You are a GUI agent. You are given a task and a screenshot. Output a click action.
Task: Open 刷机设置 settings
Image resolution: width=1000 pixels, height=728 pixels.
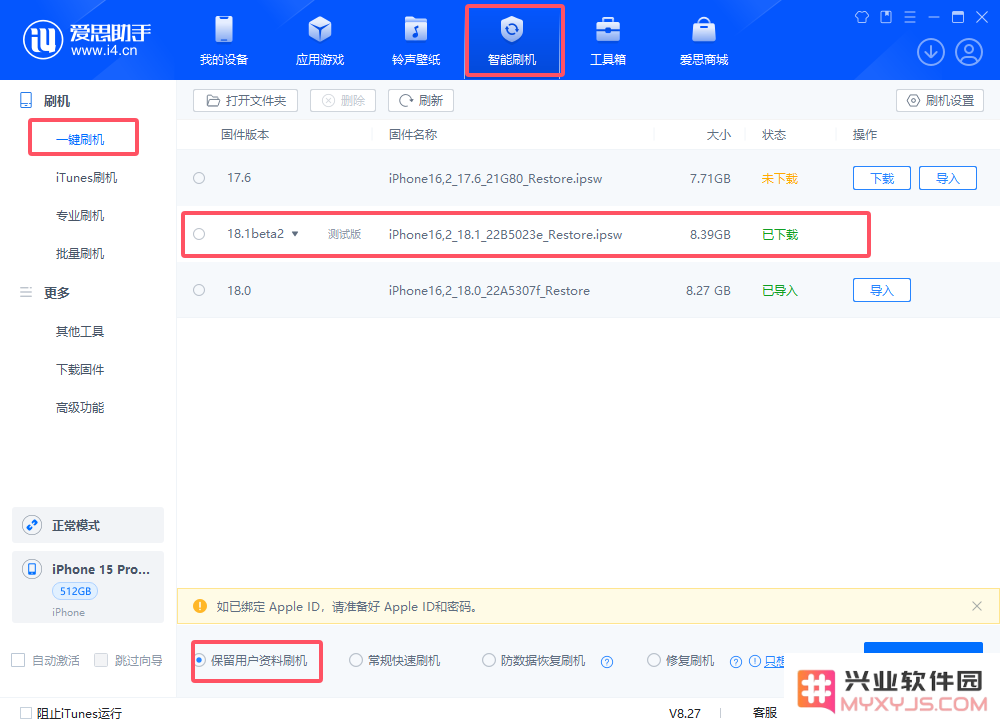pyautogui.click(x=940, y=101)
